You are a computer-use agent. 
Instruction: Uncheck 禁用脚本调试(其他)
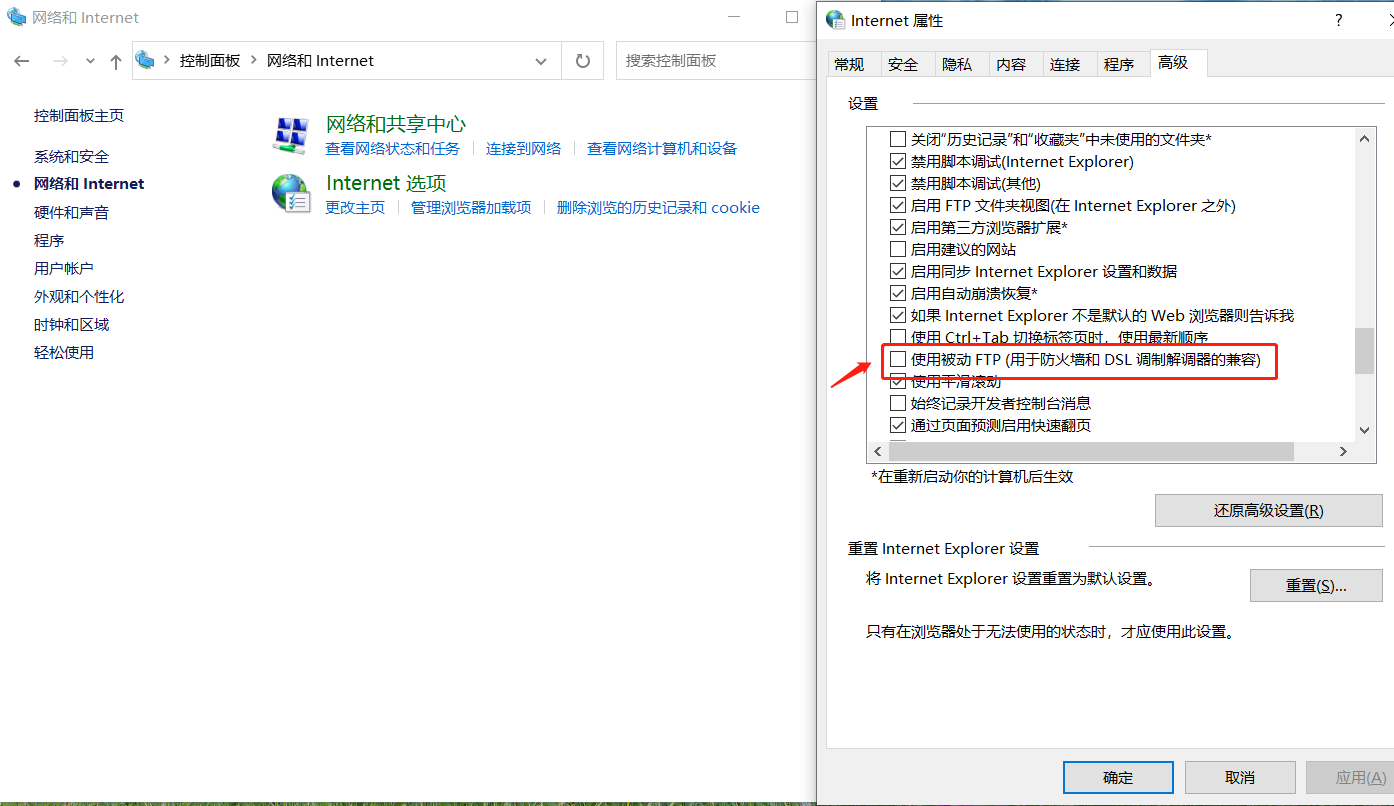click(898, 184)
